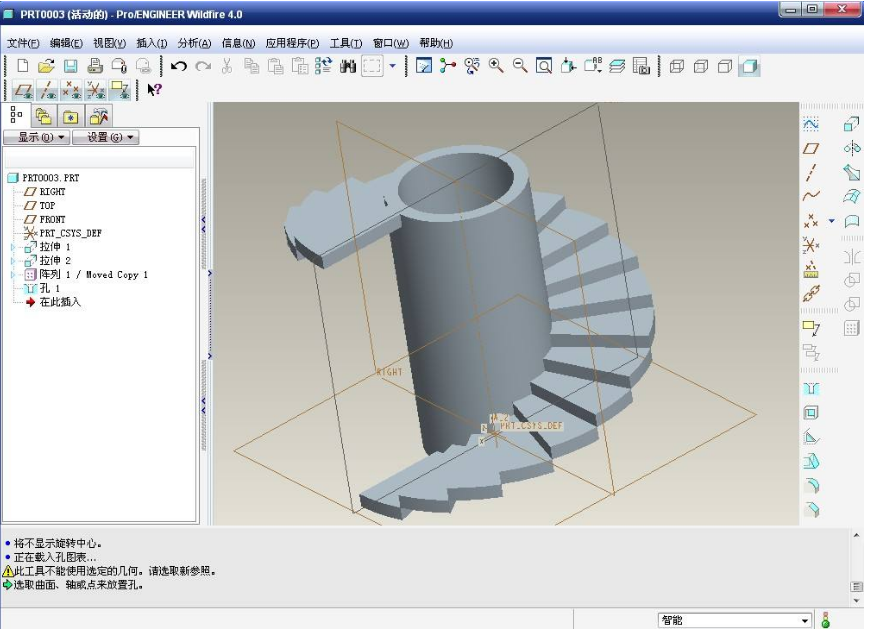Click the Open file folder icon
This screenshot has height=632, width=875.
coord(46,66)
